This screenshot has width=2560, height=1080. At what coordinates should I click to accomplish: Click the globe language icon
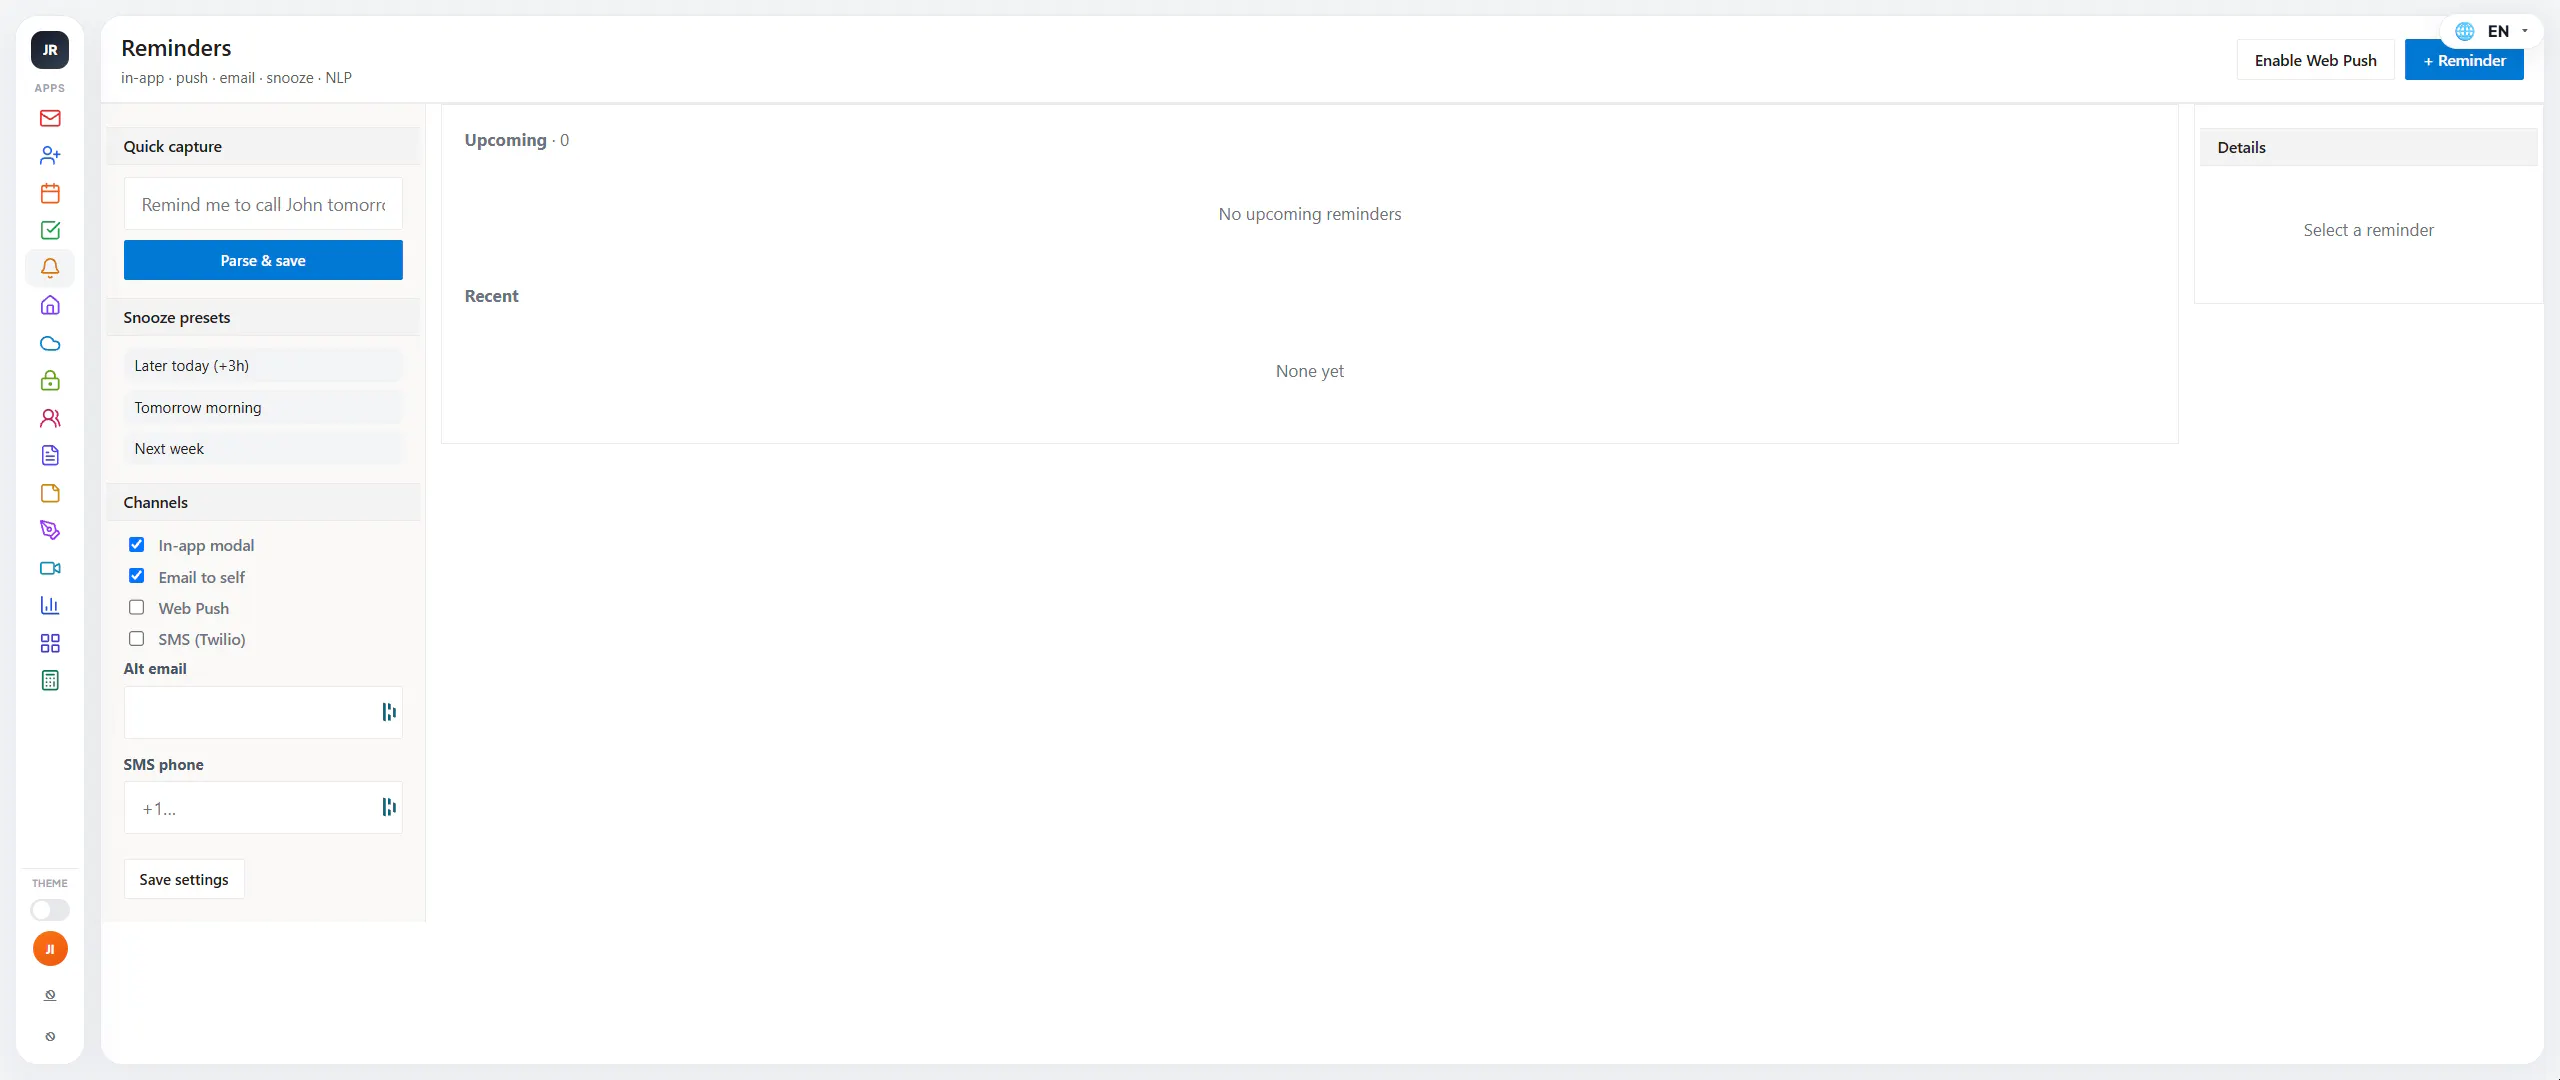tap(2465, 31)
